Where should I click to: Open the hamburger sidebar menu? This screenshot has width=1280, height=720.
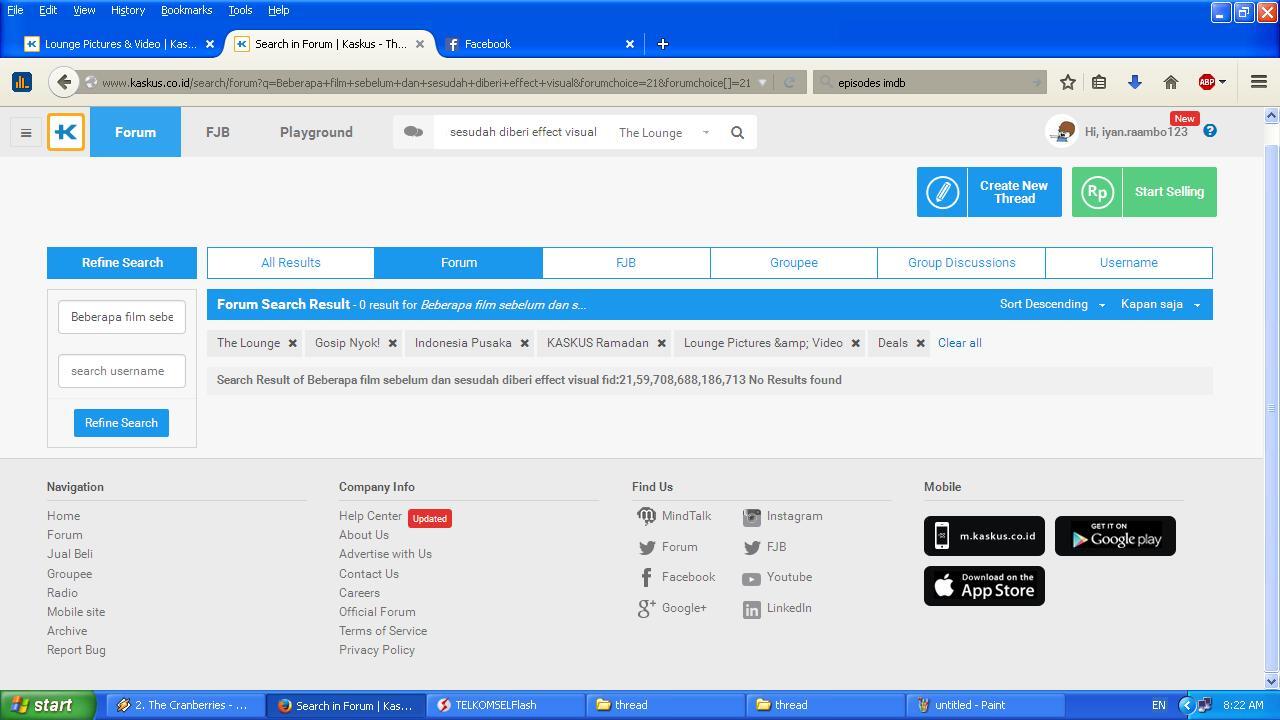[26, 132]
